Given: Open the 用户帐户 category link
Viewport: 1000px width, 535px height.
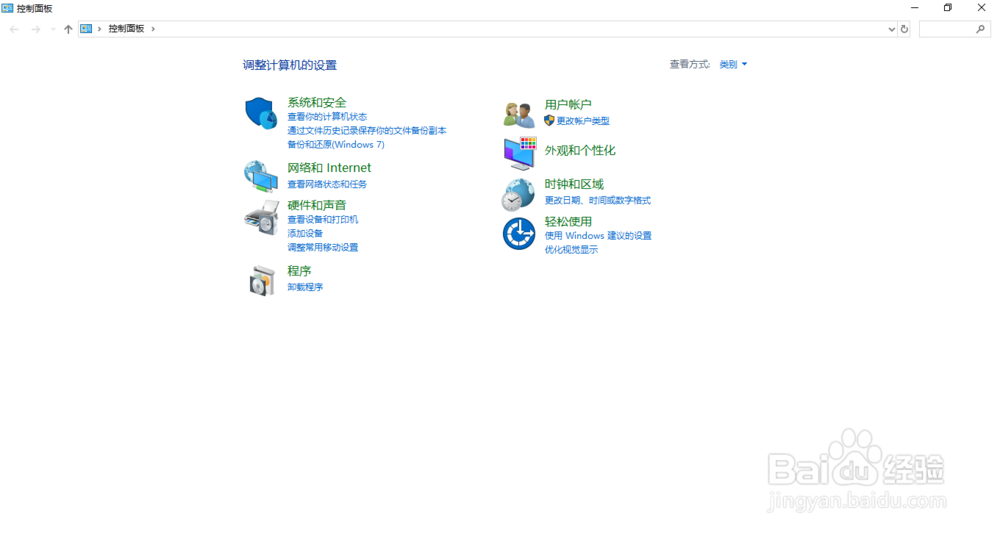Looking at the screenshot, I should [568, 105].
